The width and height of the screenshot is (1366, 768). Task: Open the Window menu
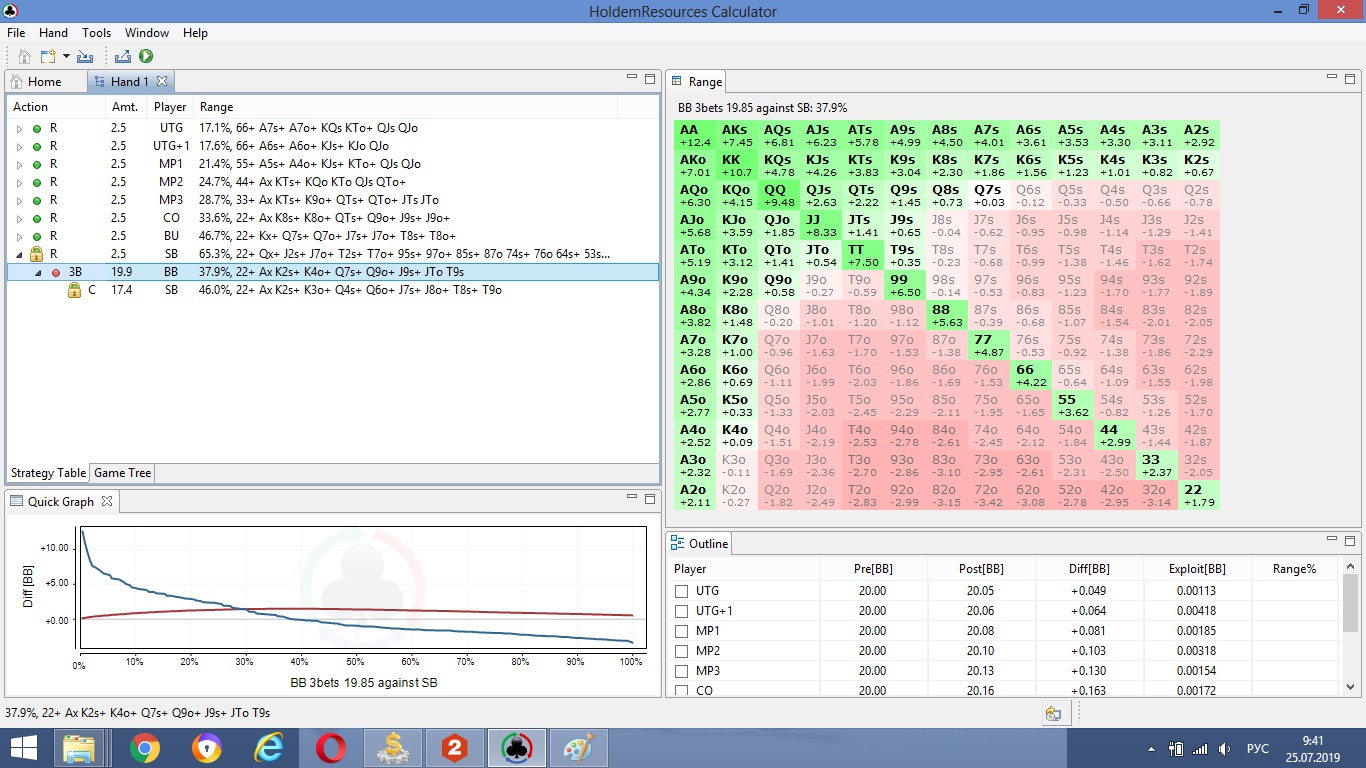click(x=147, y=33)
